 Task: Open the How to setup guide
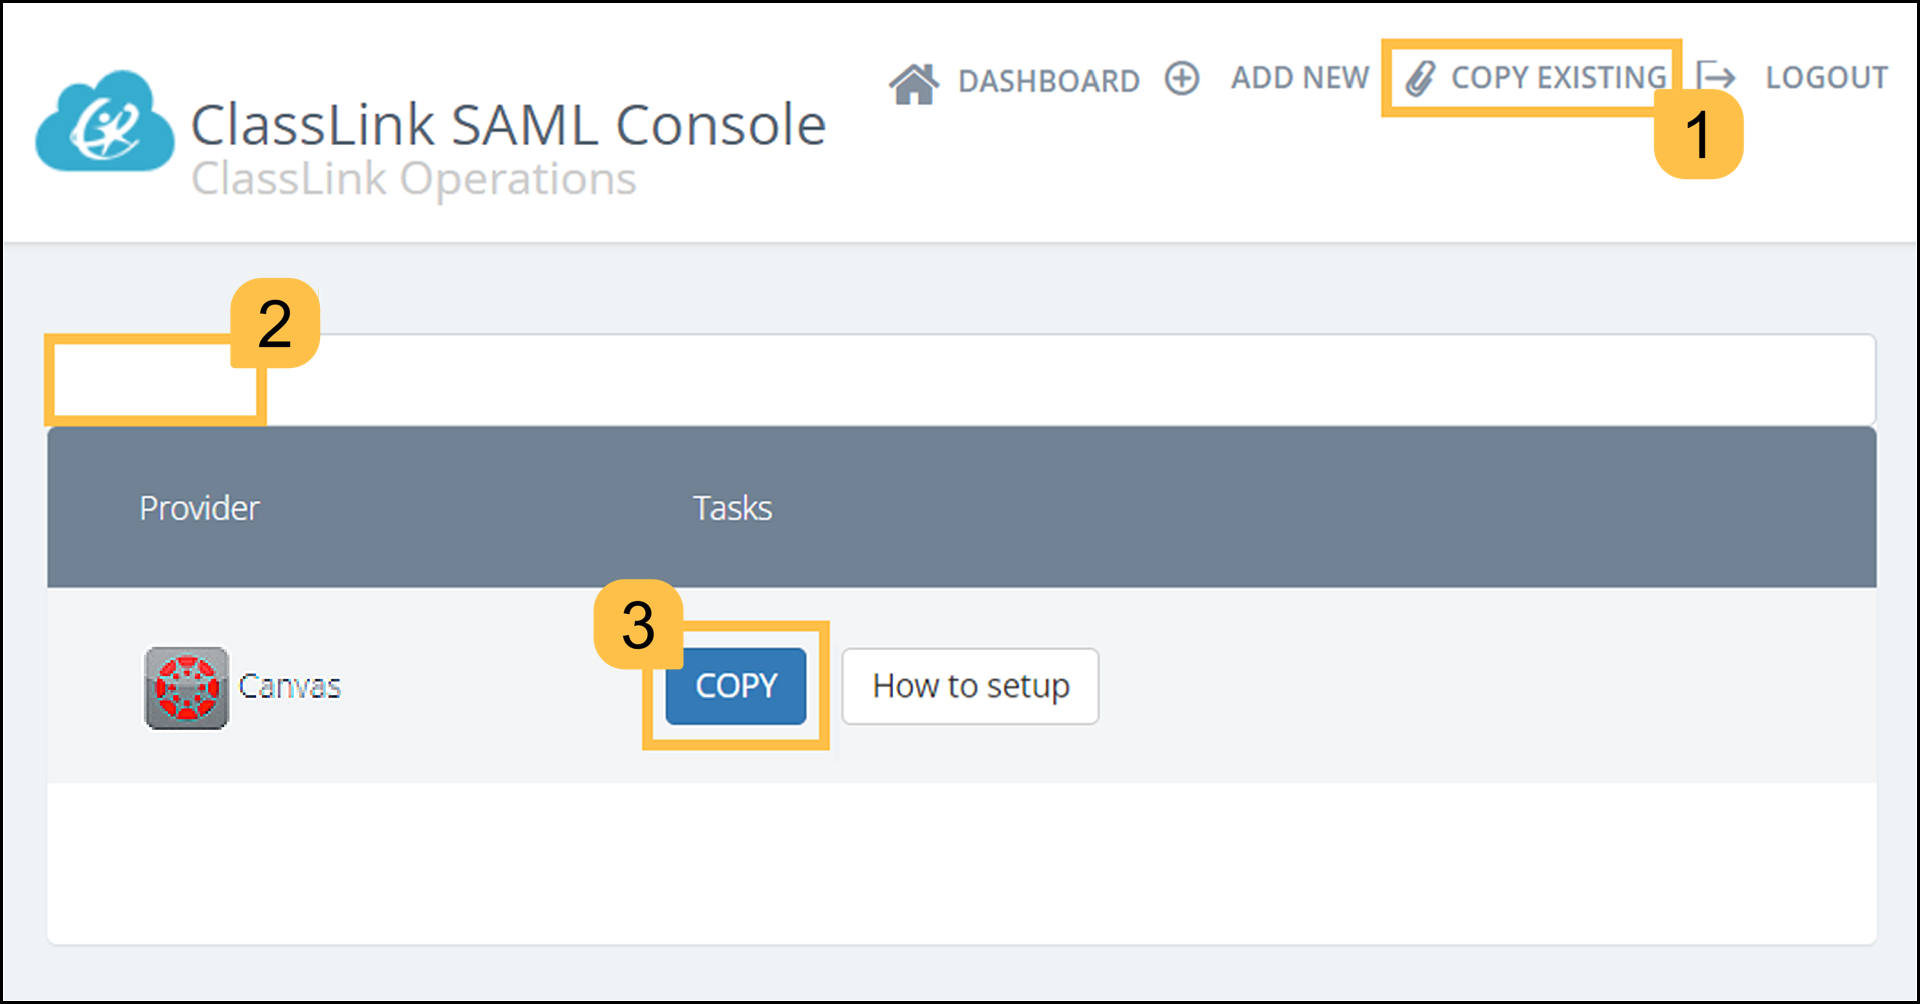click(x=970, y=686)
